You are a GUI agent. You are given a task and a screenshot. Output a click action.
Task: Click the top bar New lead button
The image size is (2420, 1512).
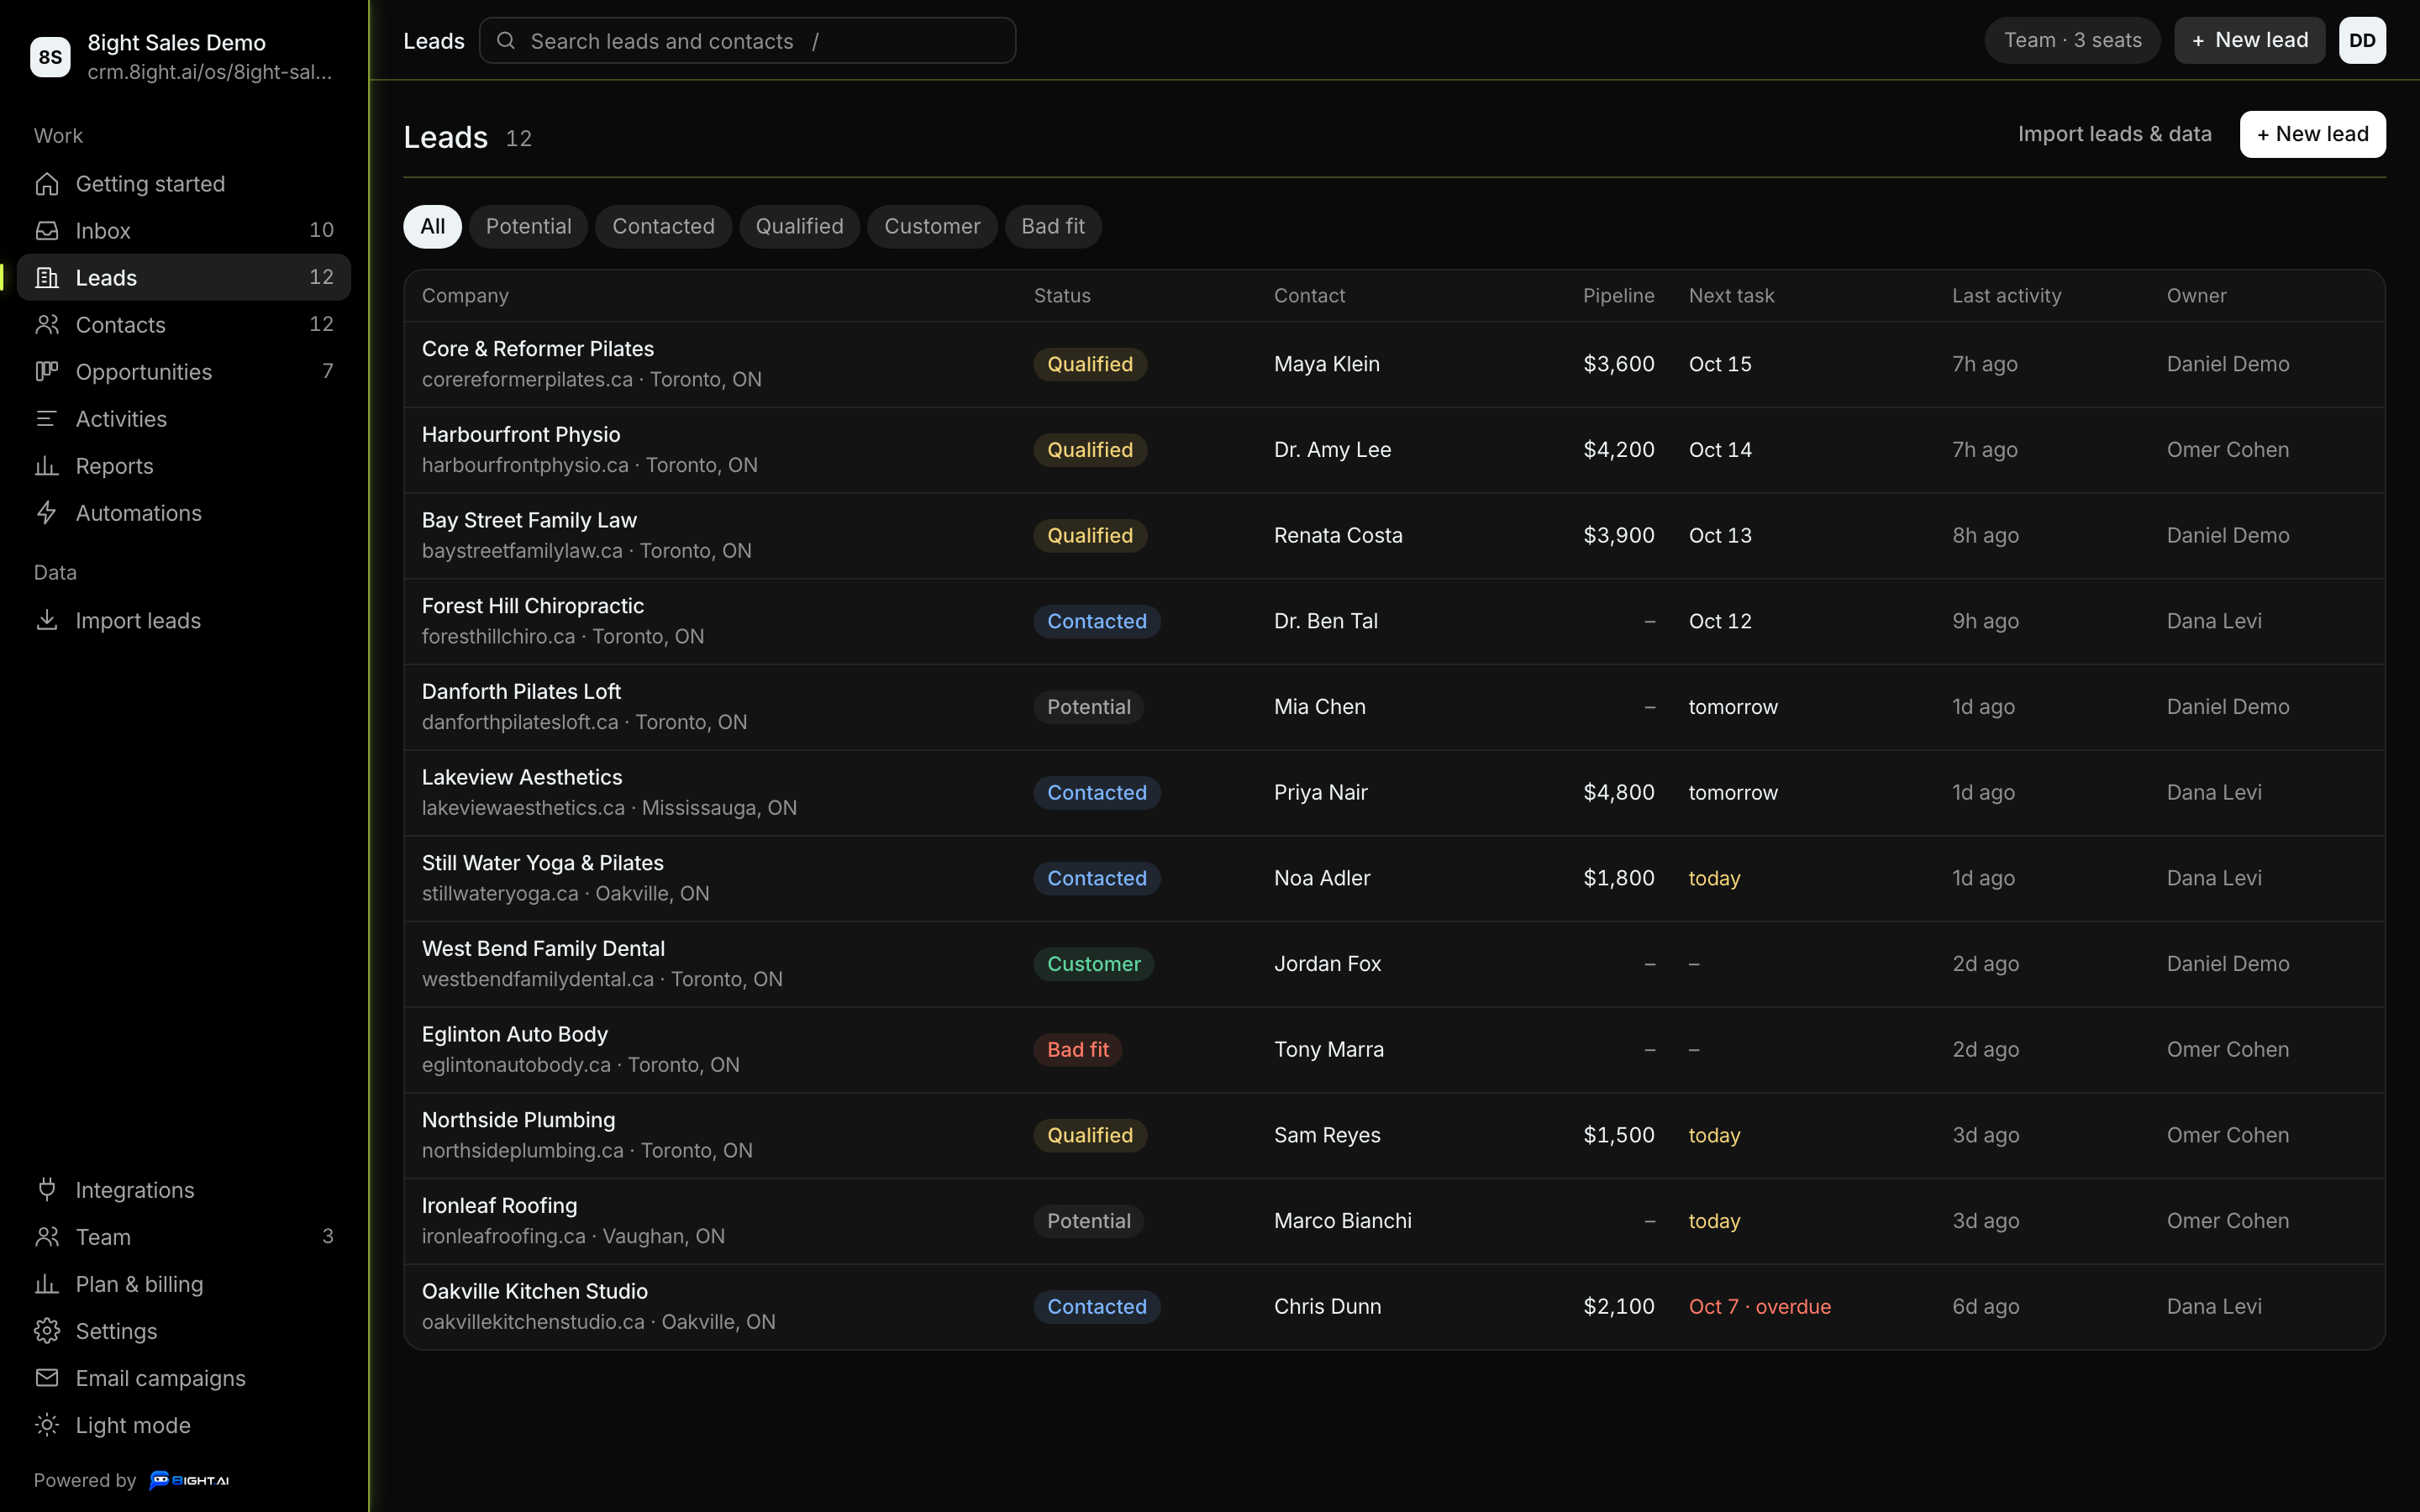pos(2249,41)
